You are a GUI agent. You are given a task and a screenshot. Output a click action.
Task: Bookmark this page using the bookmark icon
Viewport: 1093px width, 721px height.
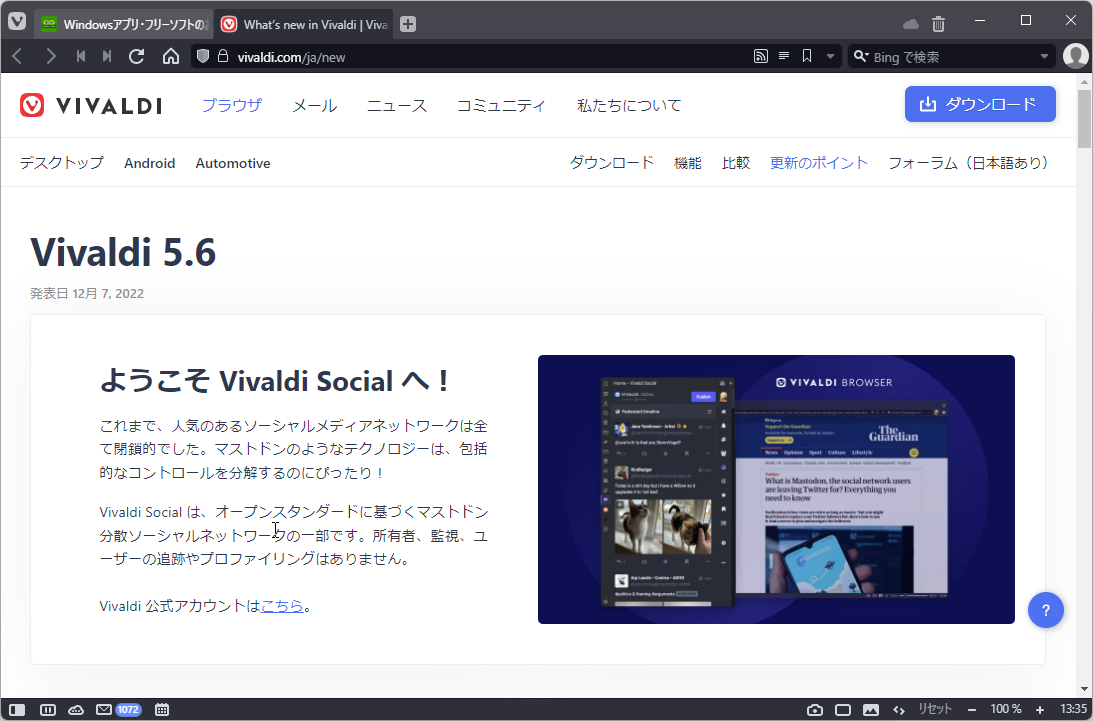click(x=807, y=56)
